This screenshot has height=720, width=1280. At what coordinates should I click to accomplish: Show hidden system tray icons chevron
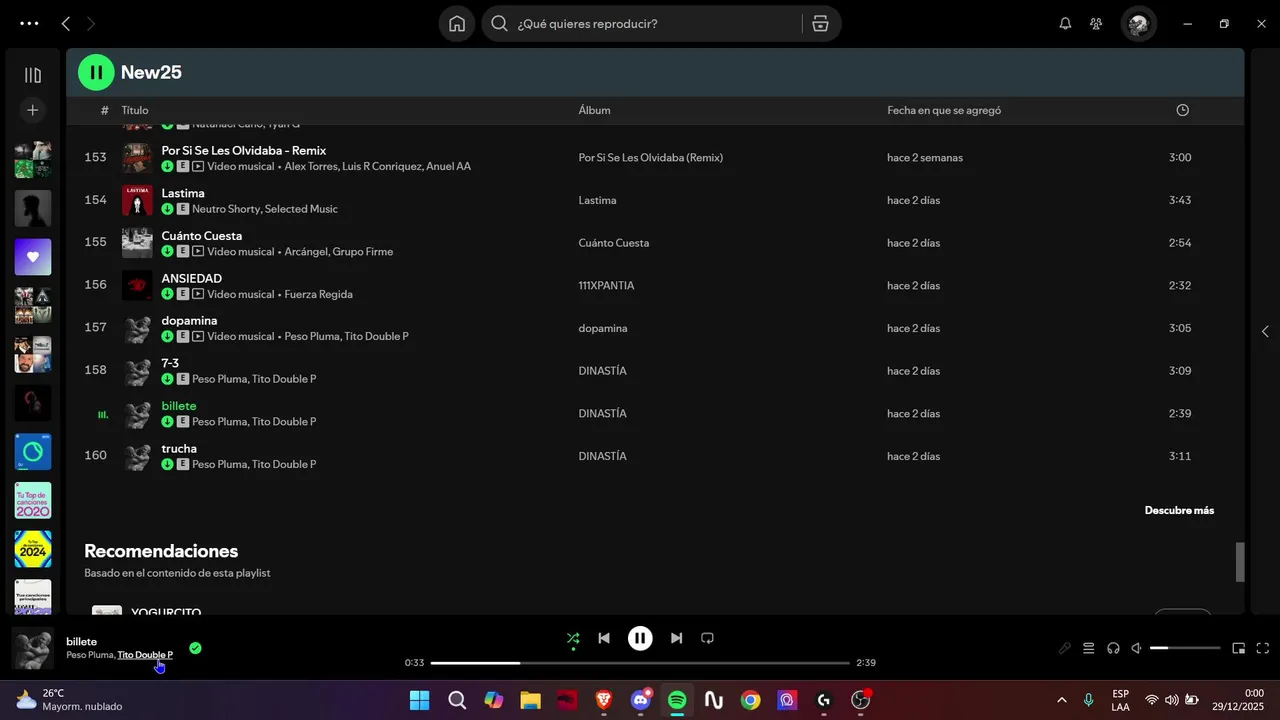[1061, 700]
